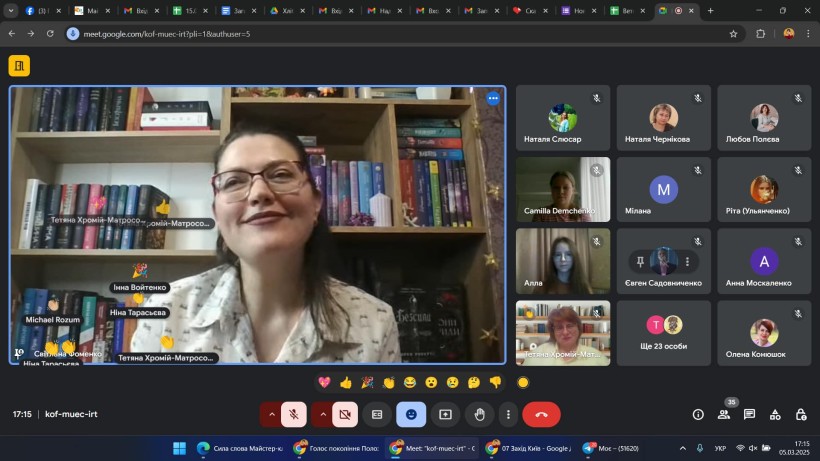Reload the Meet page
The width and height of the screenshot is (820, 461).
click(x=50, y=33)
